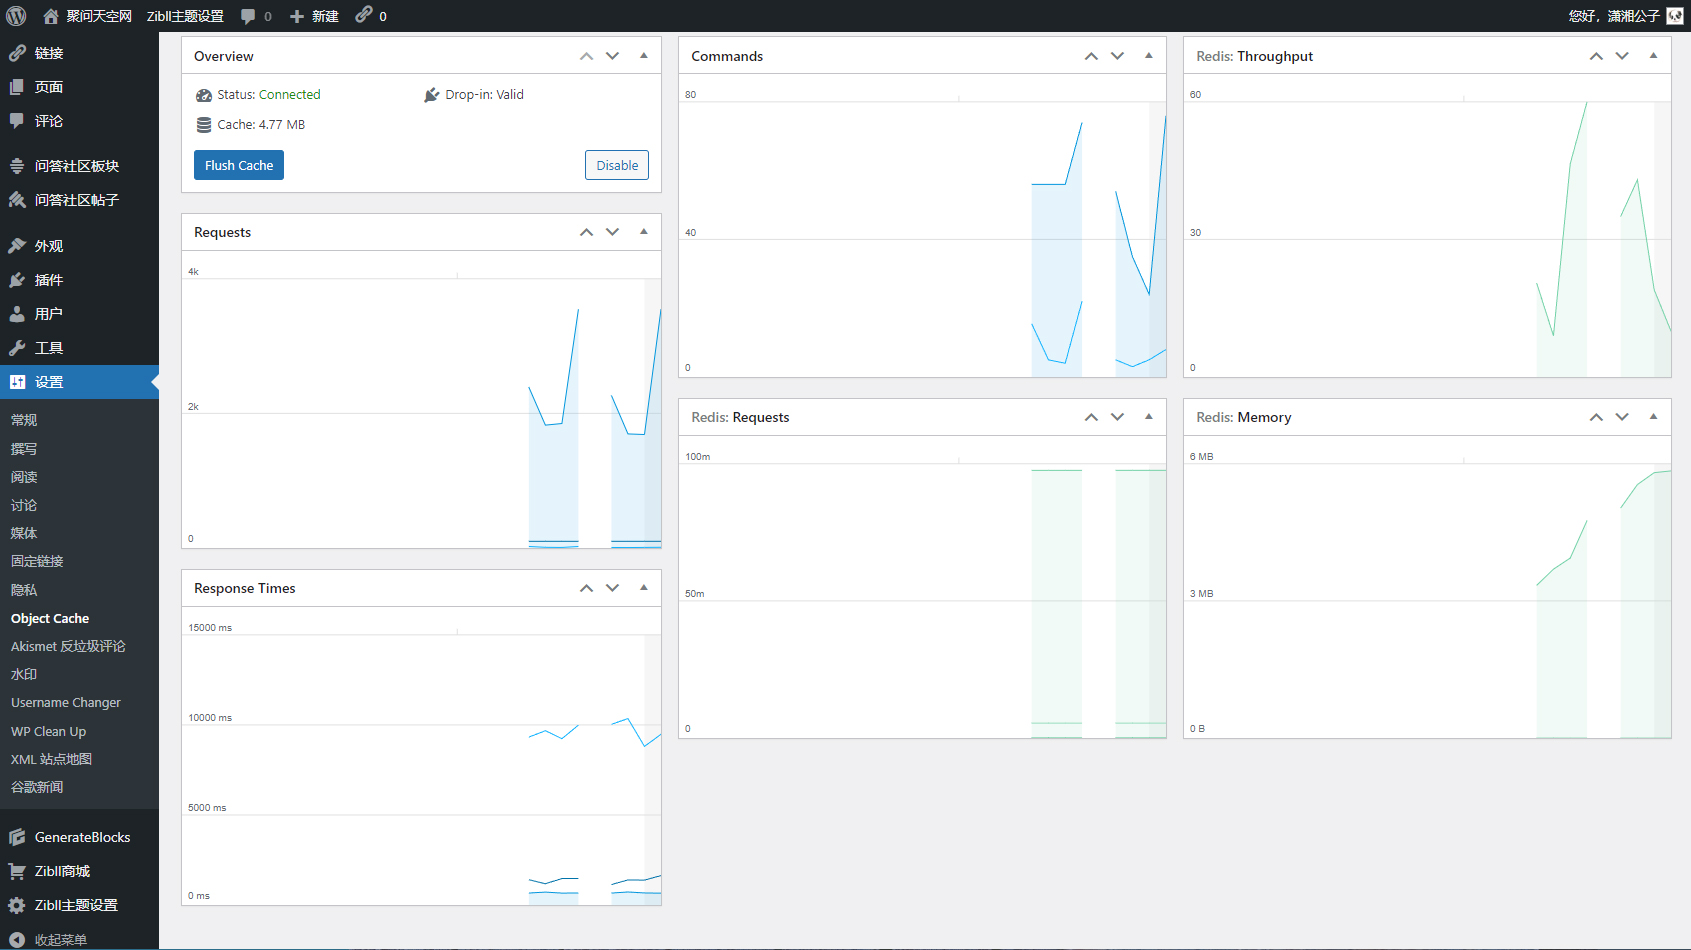Open 问答社区帖子 in the sidebar
The height and width of the screenshot is (950, 1691).
tap(79, 200)
